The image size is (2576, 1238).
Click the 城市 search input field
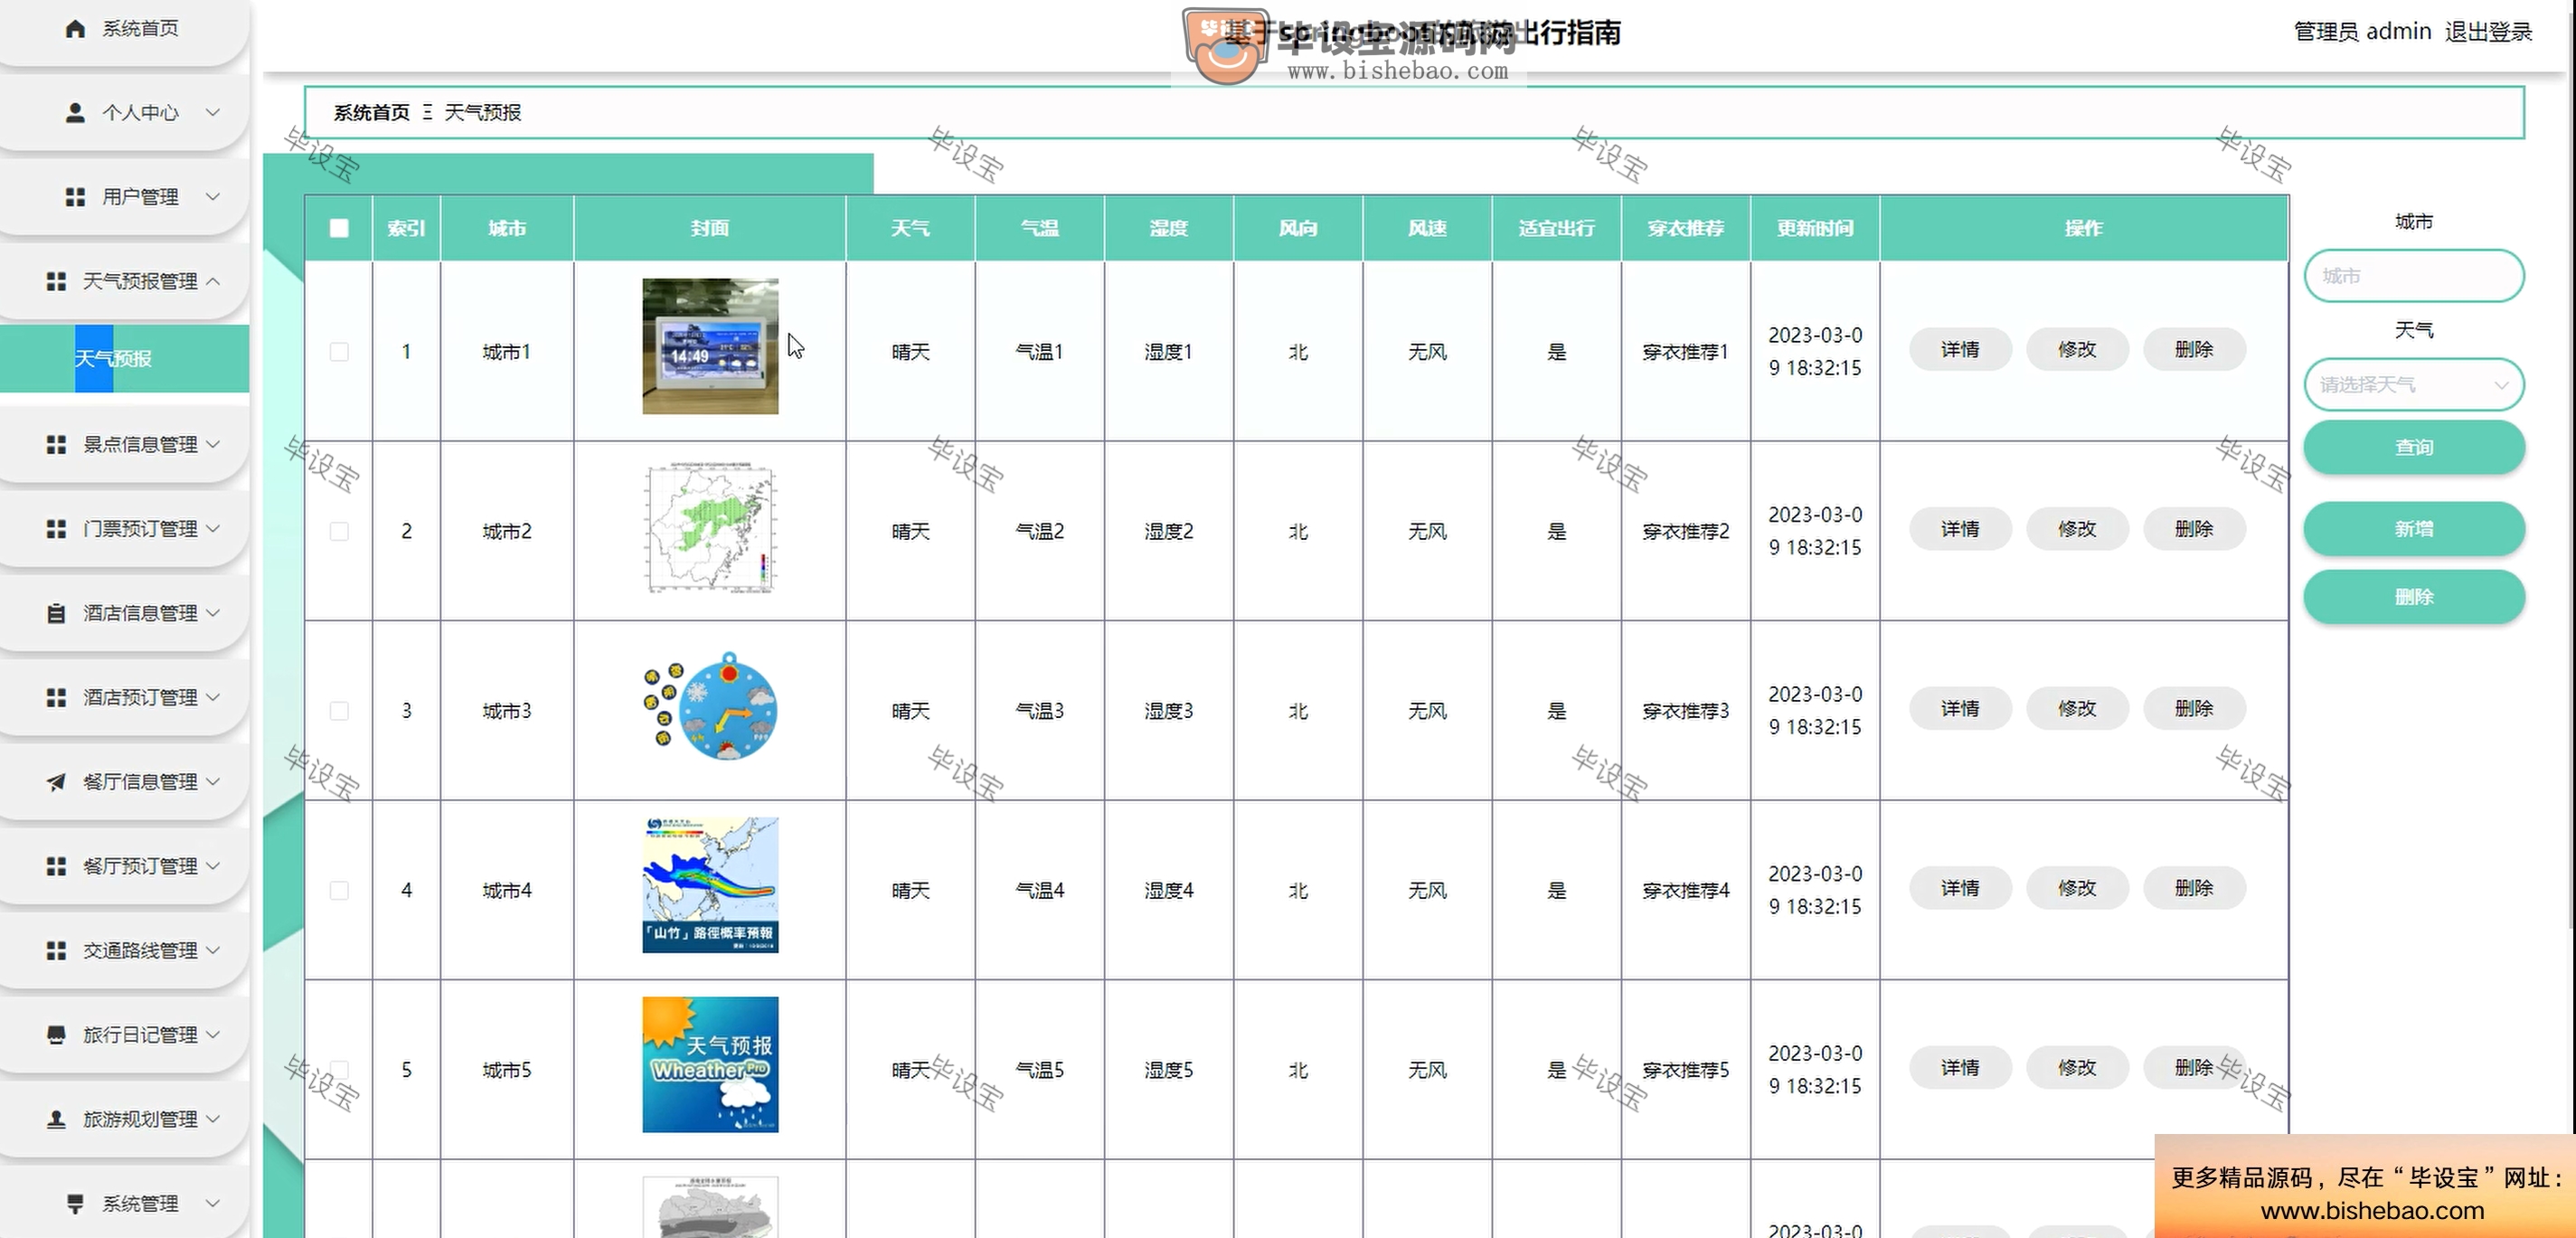pyautogui.click(x=2413, y=276)
